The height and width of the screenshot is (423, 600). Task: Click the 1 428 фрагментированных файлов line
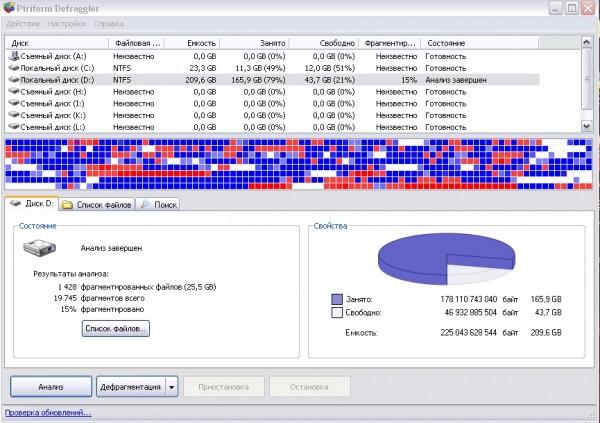[x=137, y=287]
